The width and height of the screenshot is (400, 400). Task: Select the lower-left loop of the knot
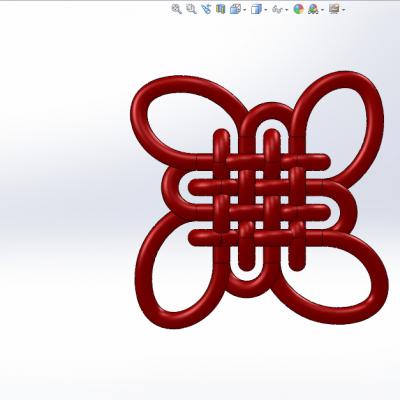click(144, 267)
